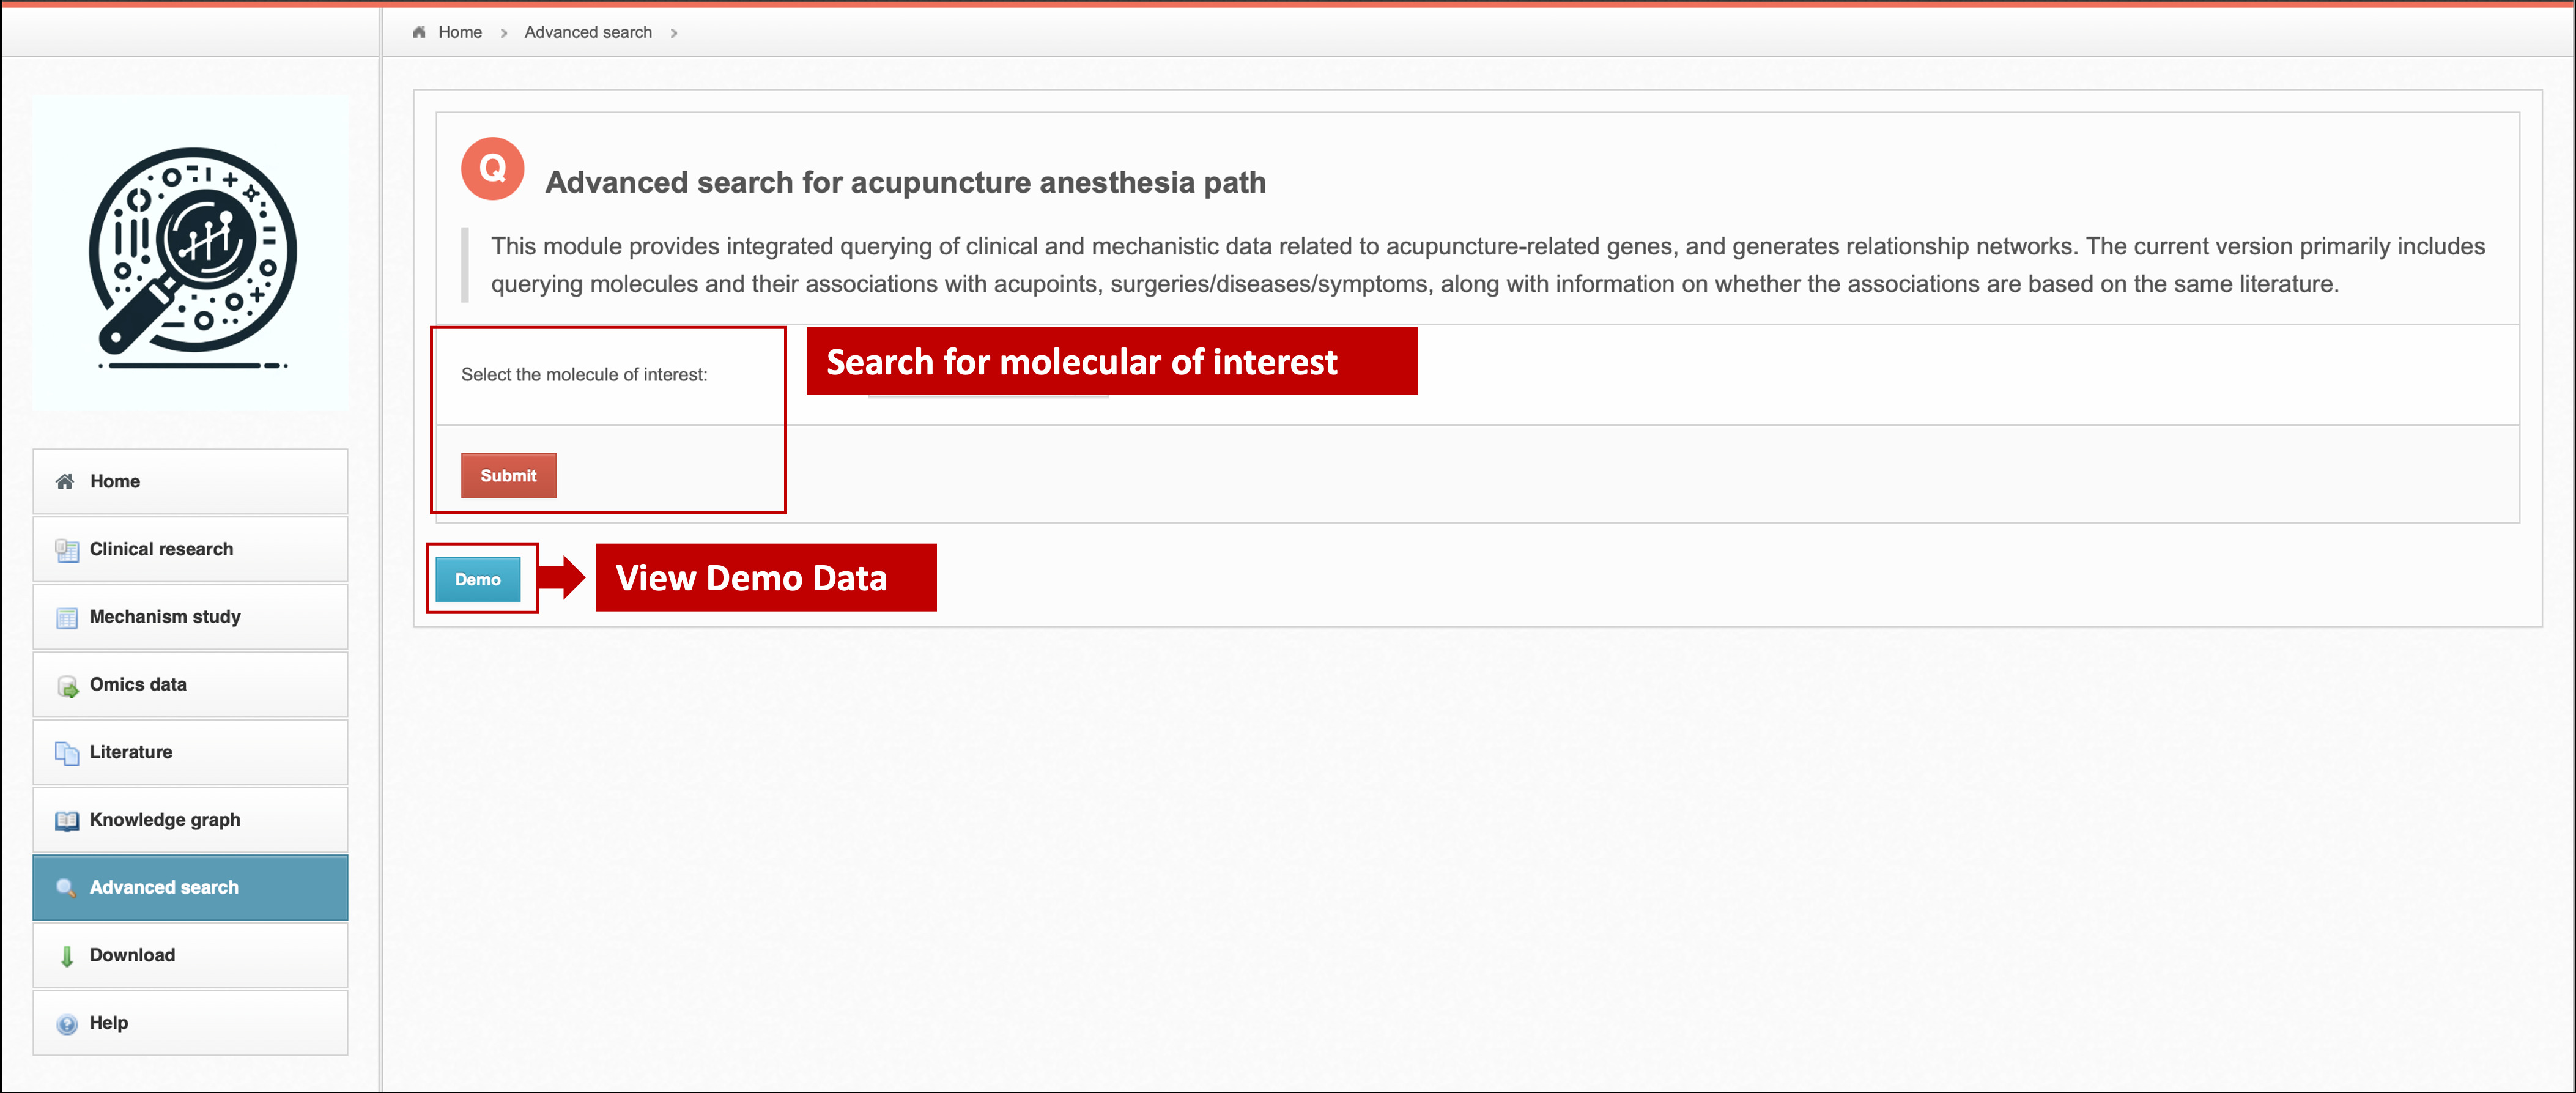Open the Clinical research menu item
The height and width of the screenshot is (1093, 2576).
(x=161, y=549)
